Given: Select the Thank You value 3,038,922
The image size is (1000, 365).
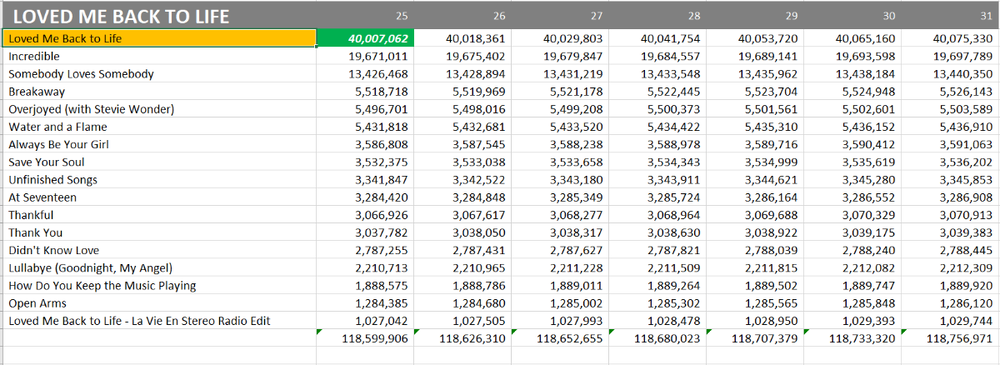Looking at the screenshot, I should [754, 232].
